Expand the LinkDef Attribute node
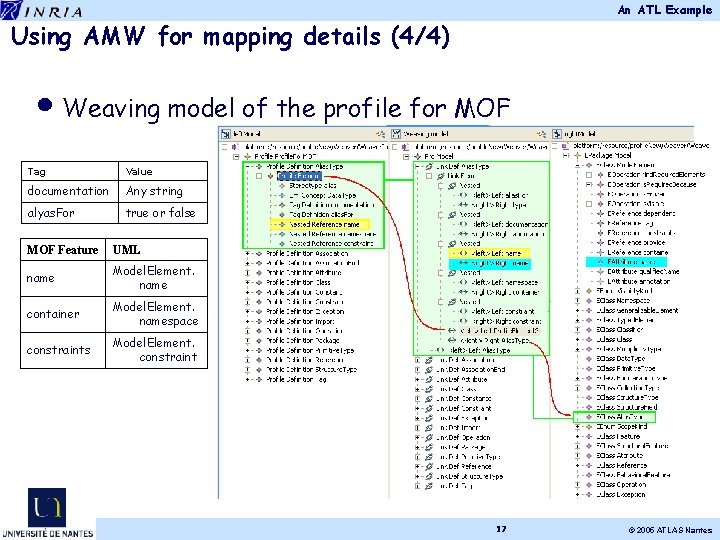 pyautogui.click(x=417, y=379)
